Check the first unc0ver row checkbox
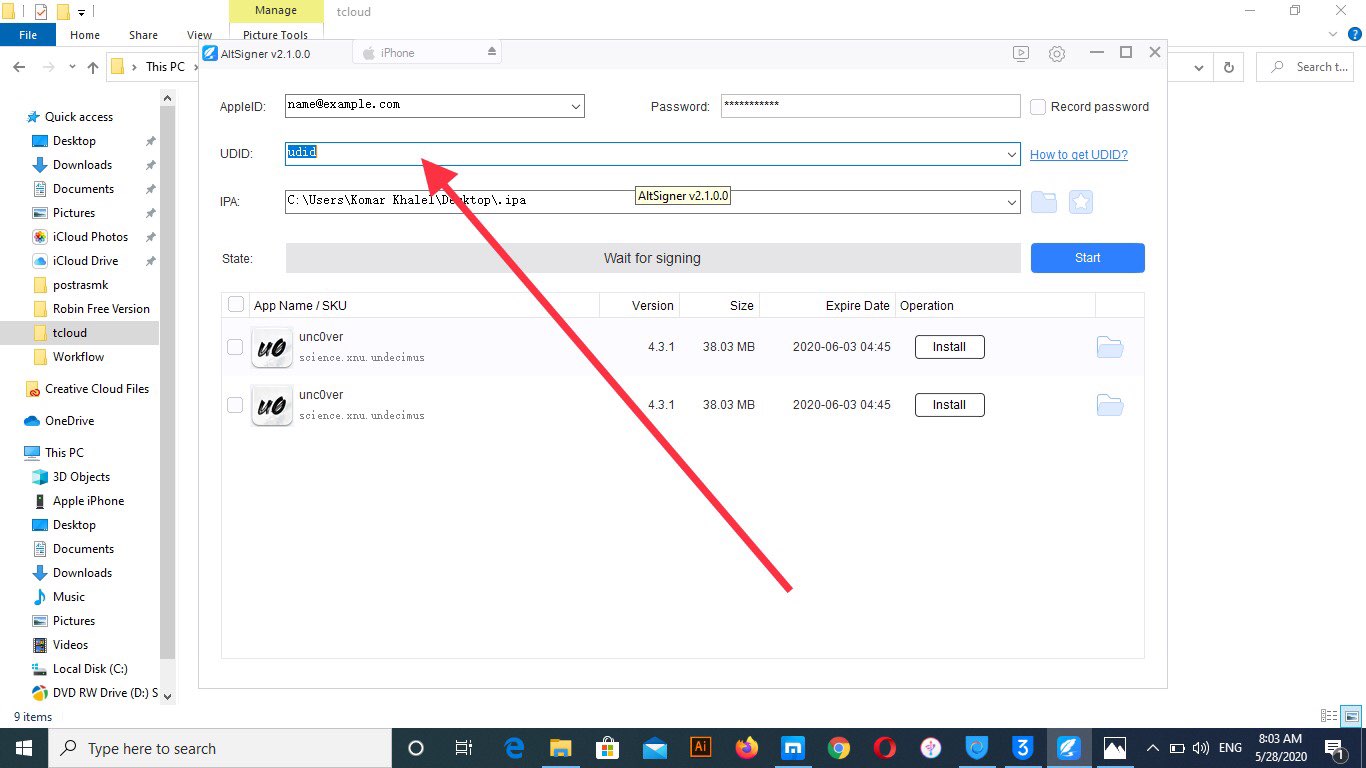This screenshot has height=768, width=1366. pyautogui.click(x=234, y=347)
